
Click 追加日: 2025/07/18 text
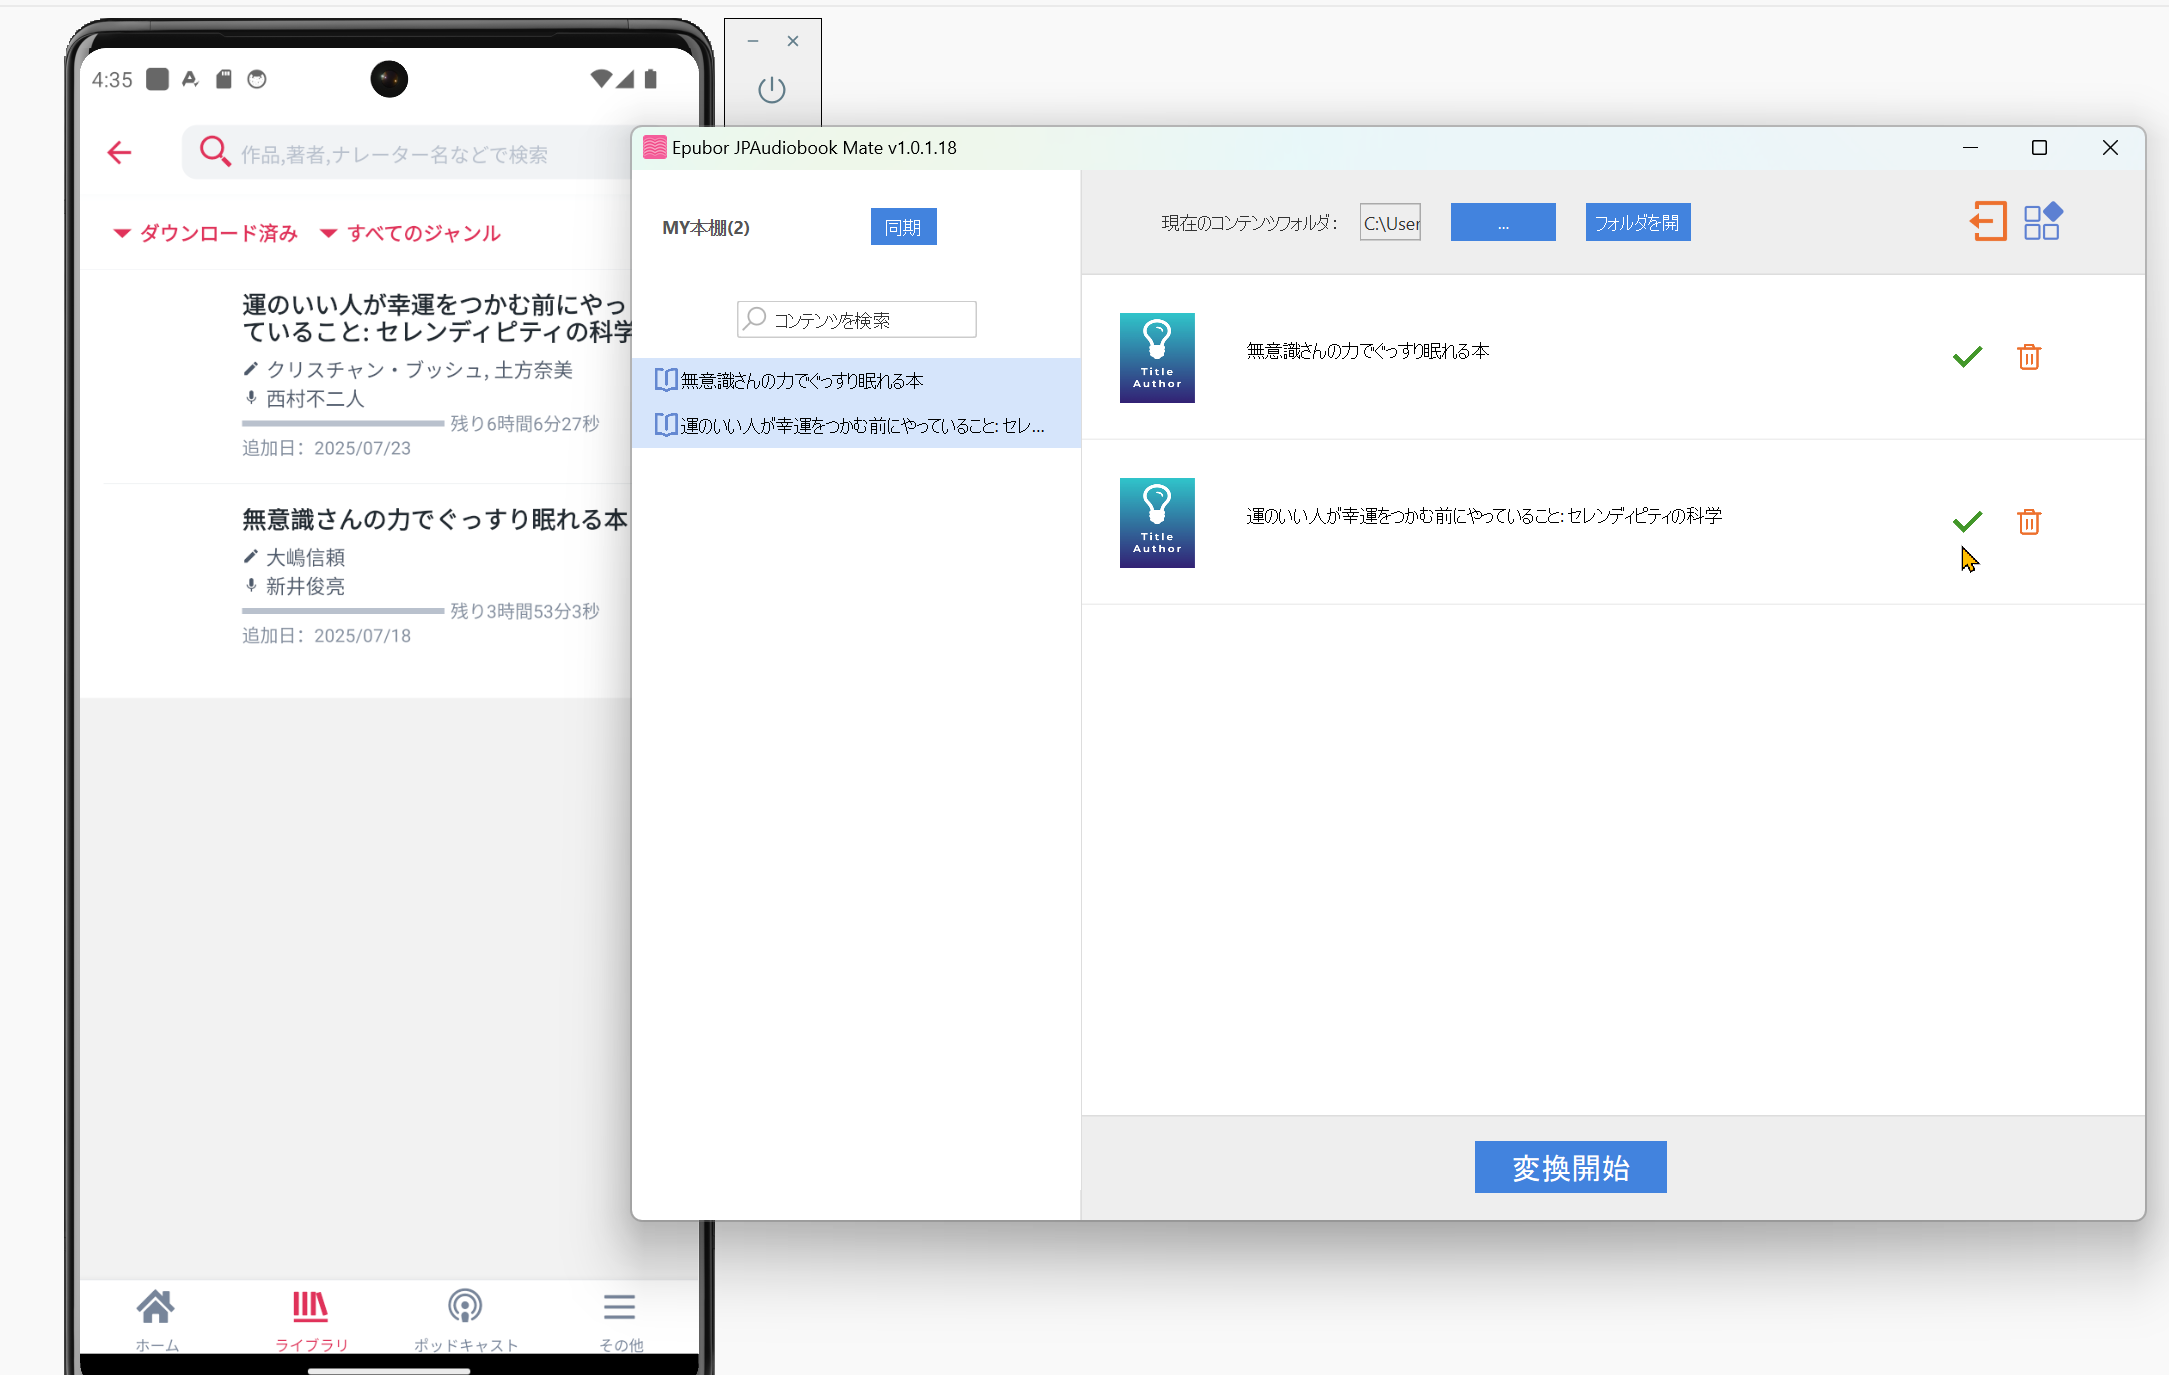(326, 636)
